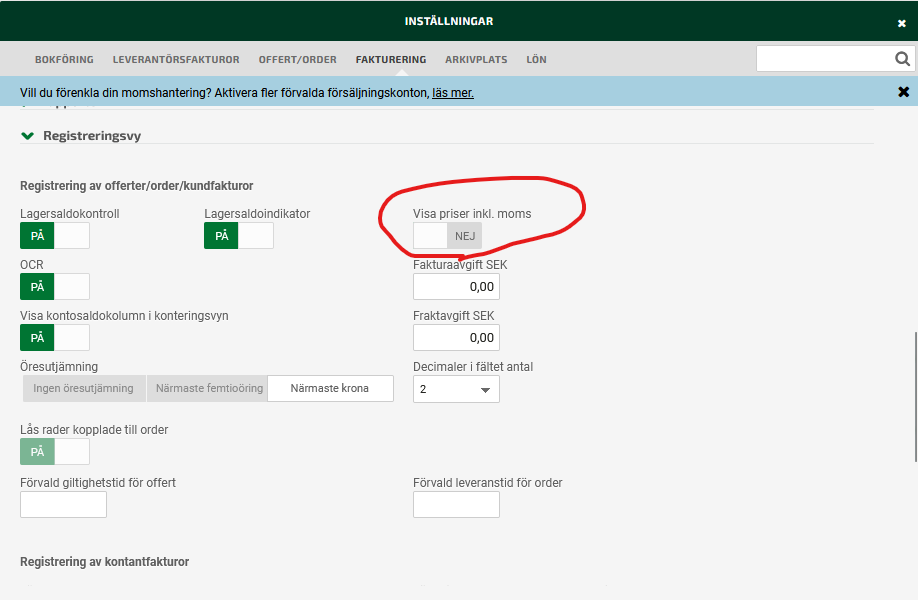918x600 pixels.
Task: Open the Decimaler i fältet antal dropdown
Action: coord(456,389)
